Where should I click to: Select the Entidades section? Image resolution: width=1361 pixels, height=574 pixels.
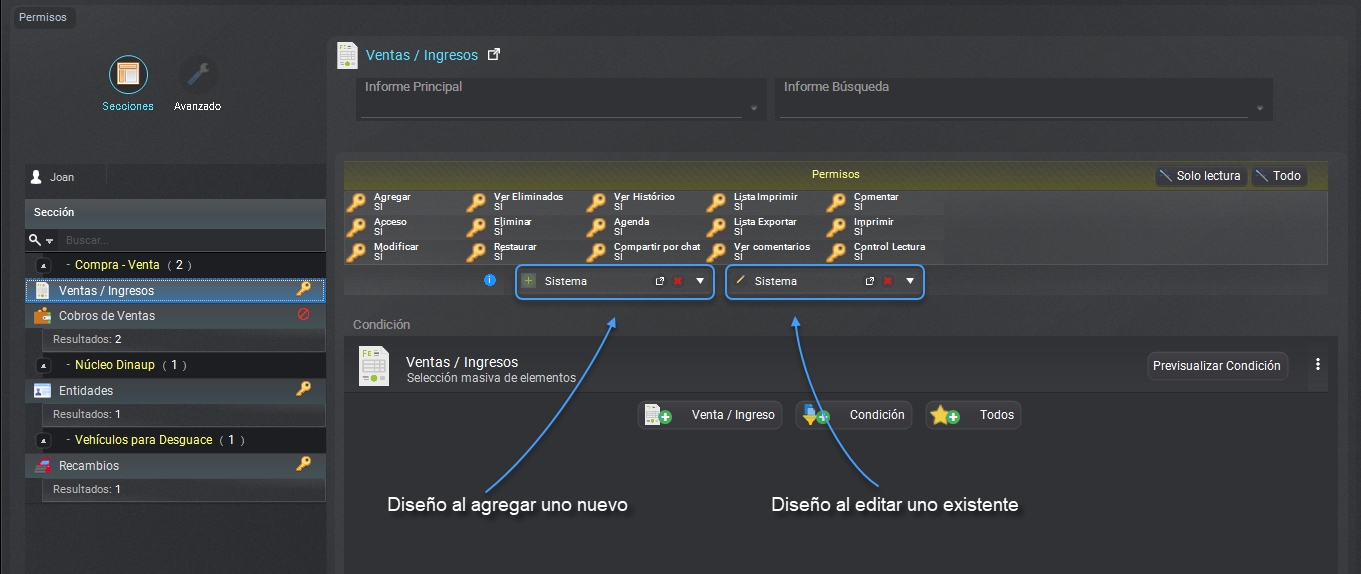[x=86, y=391]
